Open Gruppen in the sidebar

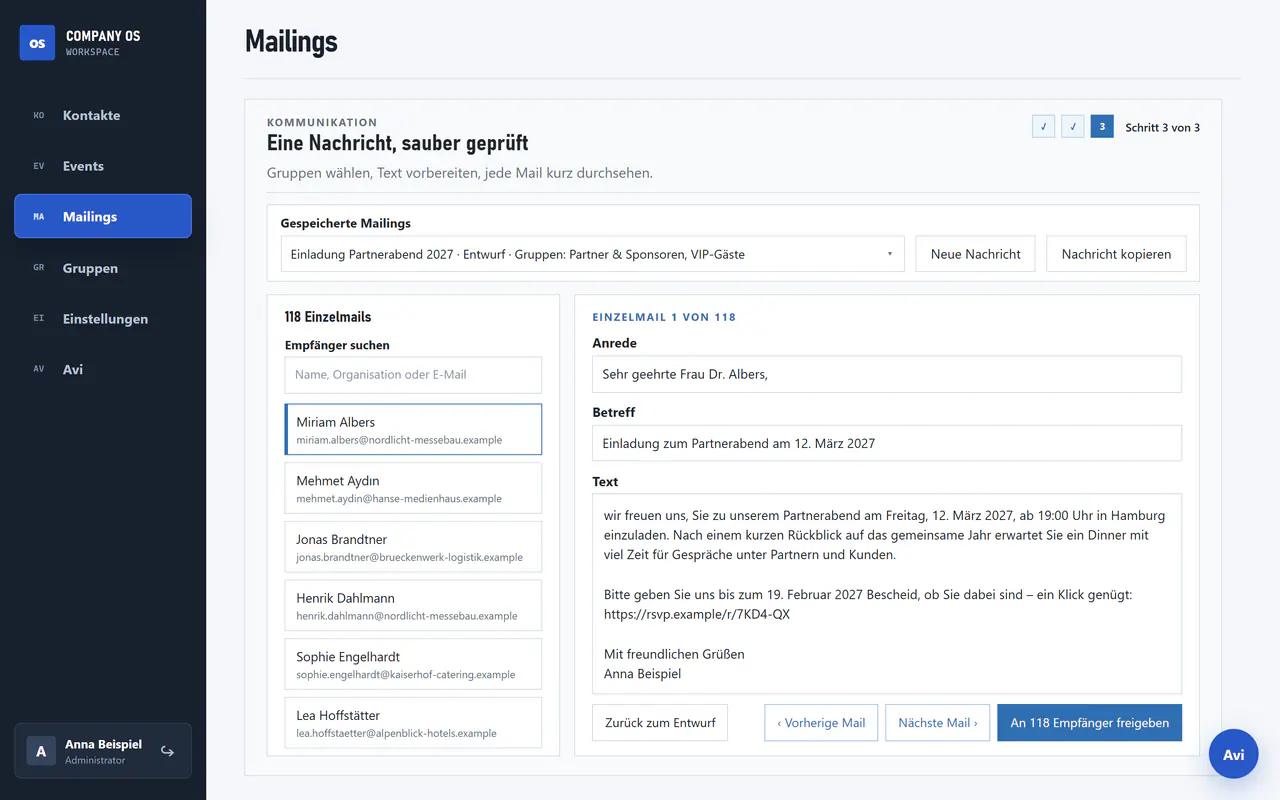103,268
